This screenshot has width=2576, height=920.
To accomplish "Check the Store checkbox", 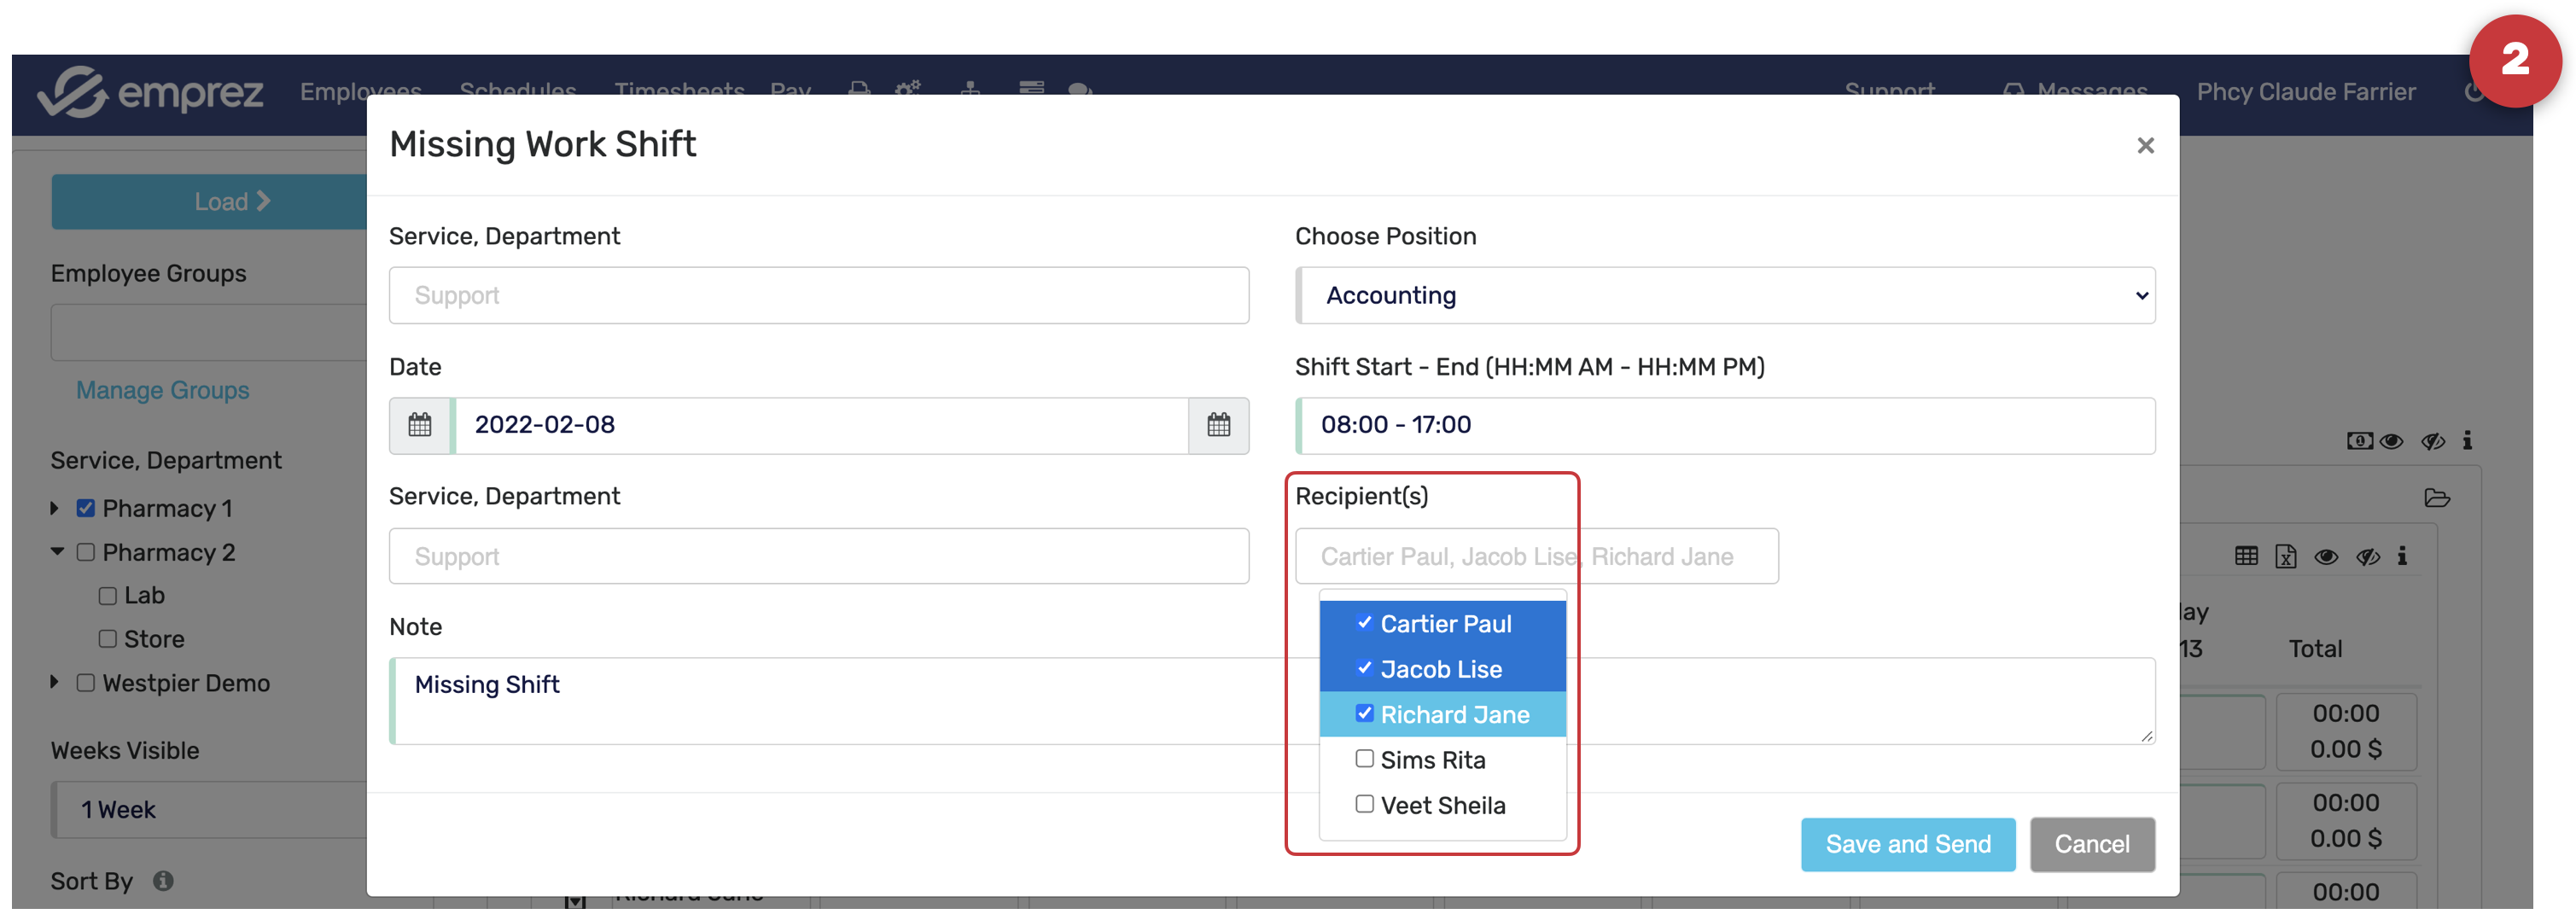I will (108, 639).
